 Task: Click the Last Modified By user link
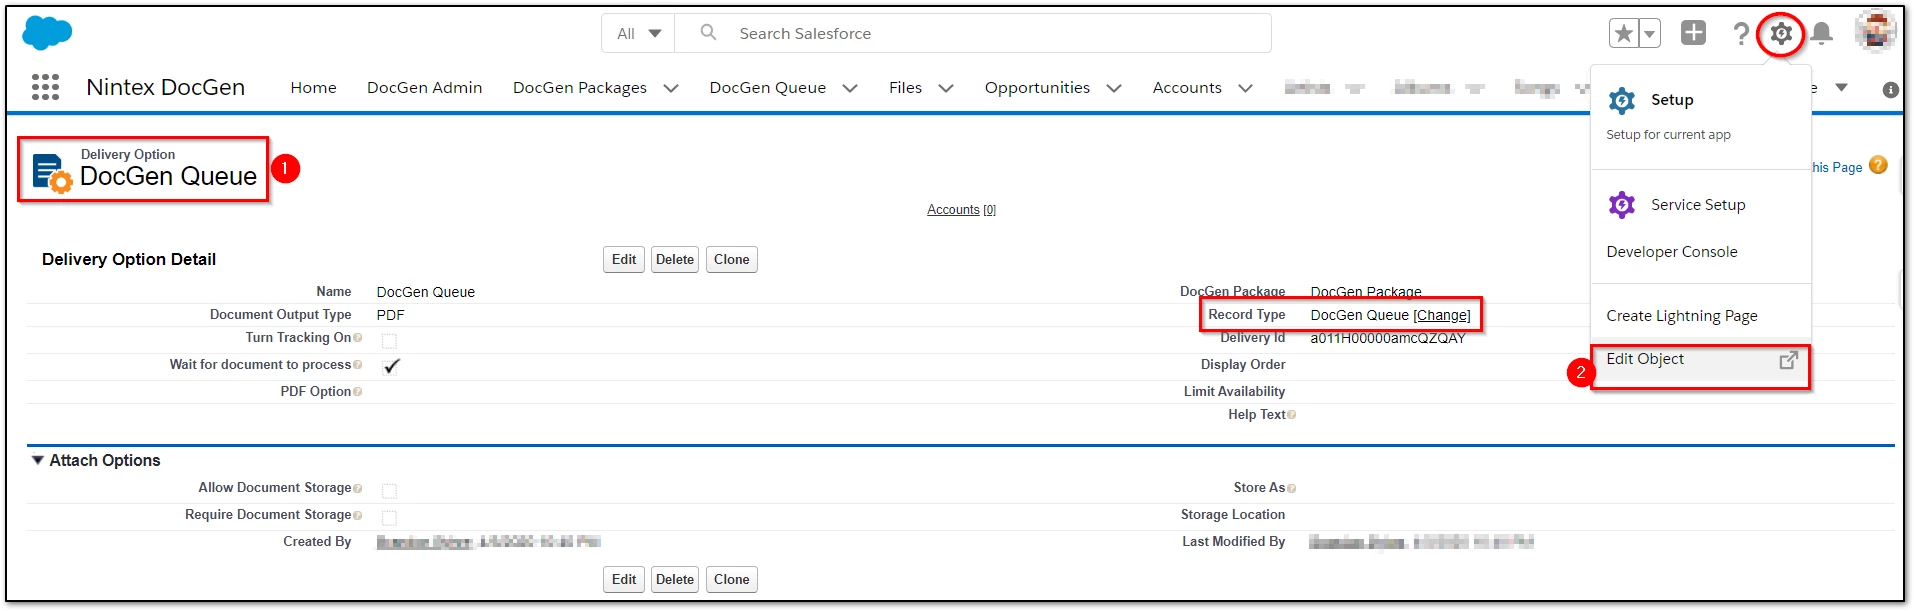click(1357, 542)
